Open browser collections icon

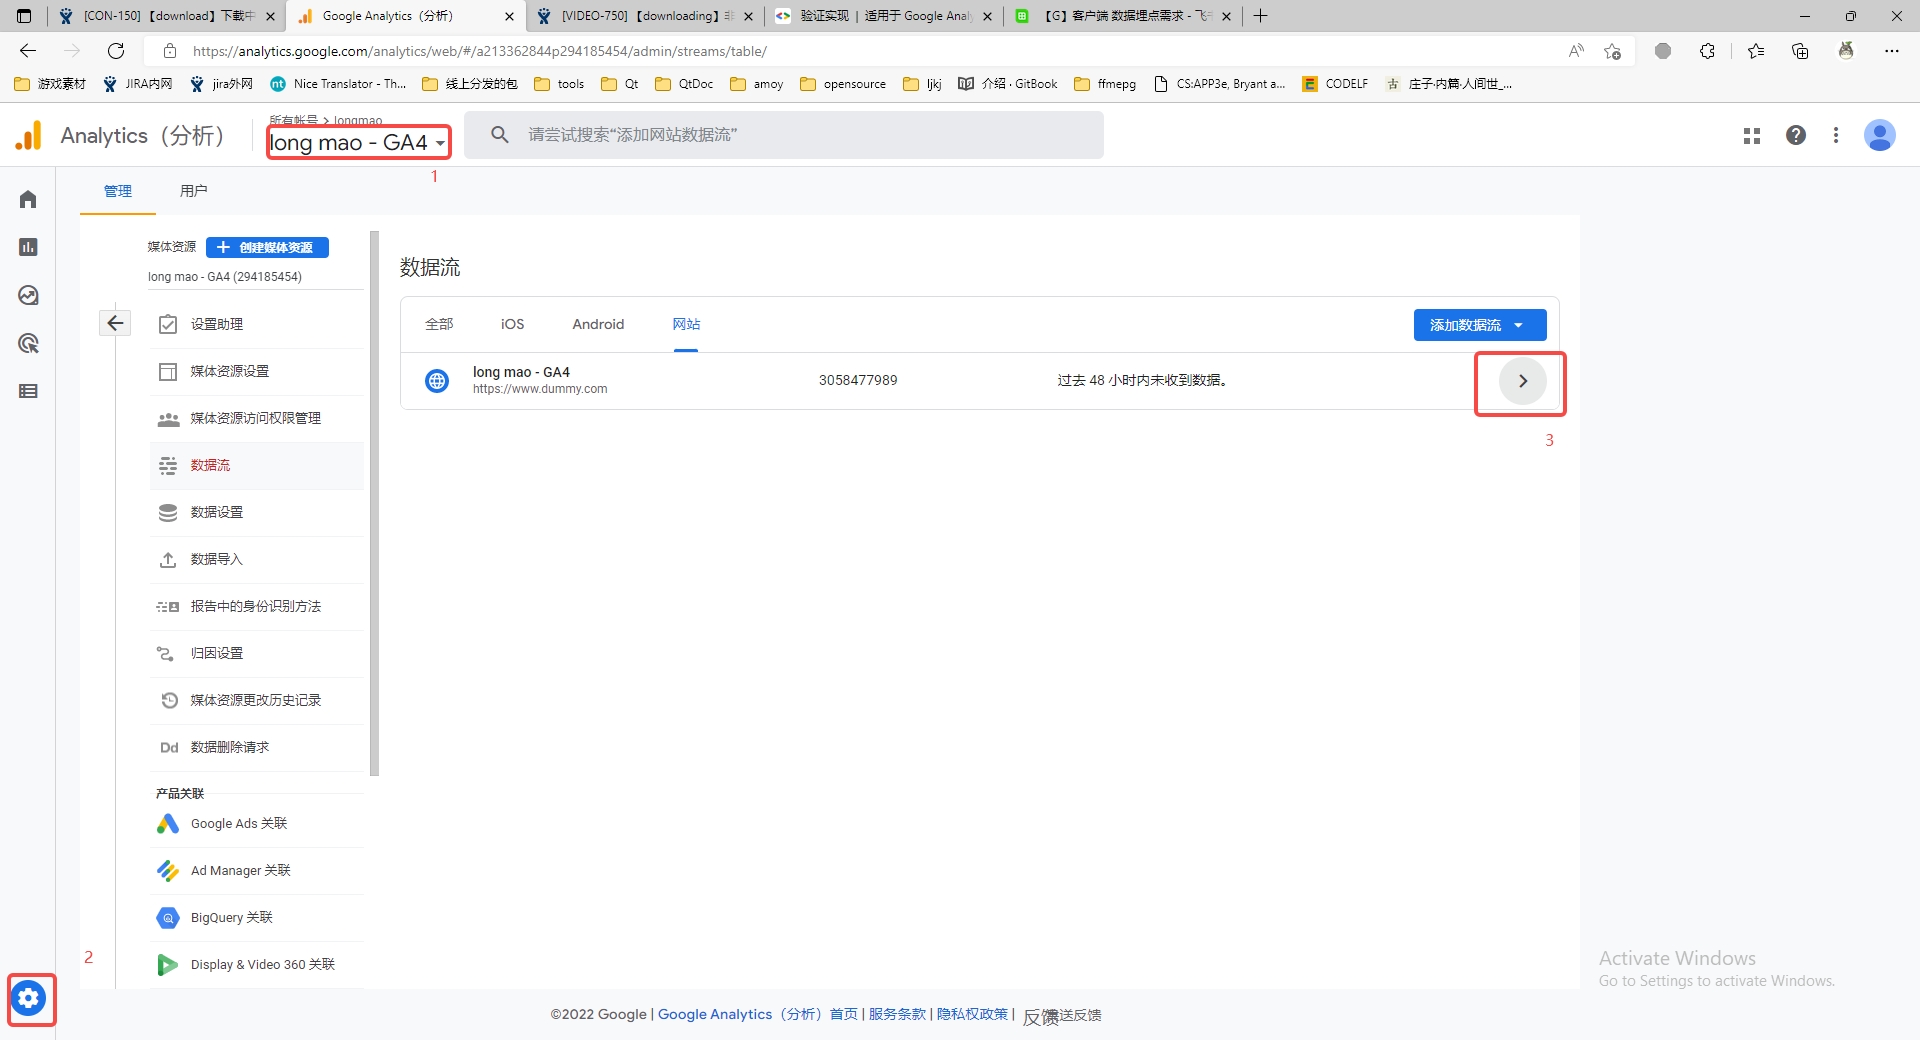tap(1800, 51)
